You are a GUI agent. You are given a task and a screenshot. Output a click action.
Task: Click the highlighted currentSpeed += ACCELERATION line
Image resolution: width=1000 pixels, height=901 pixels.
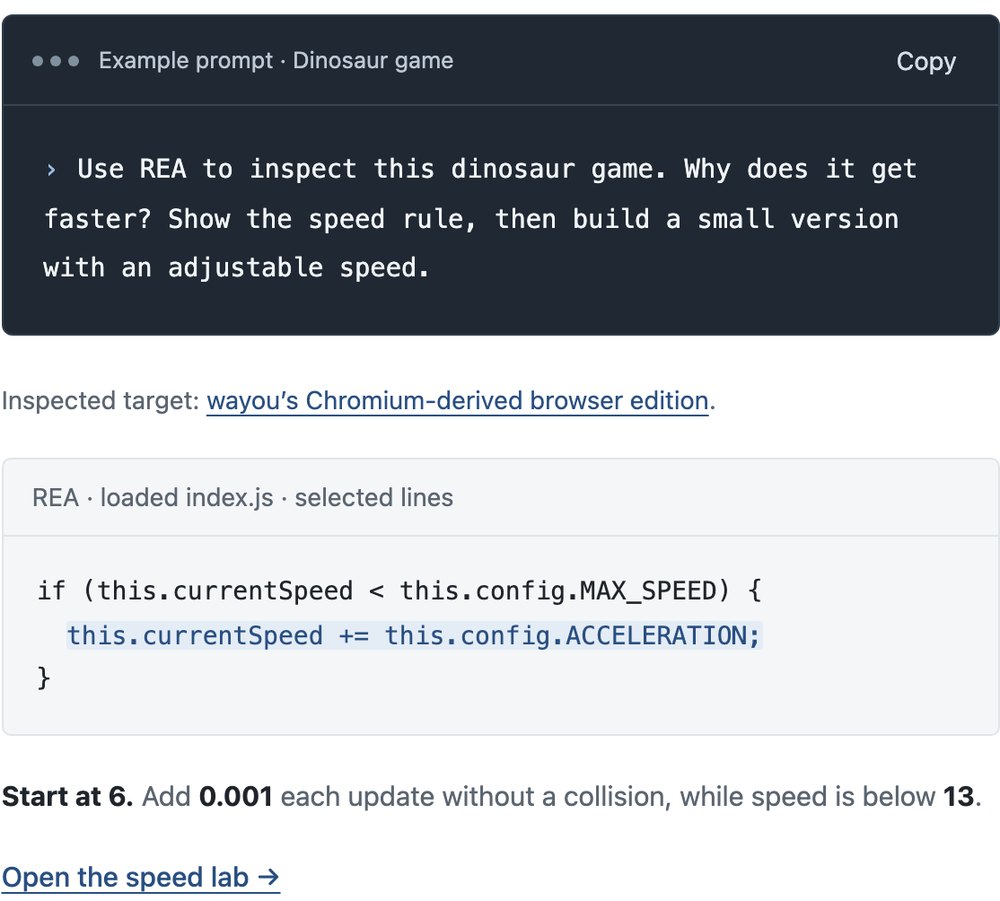point(415,636)
